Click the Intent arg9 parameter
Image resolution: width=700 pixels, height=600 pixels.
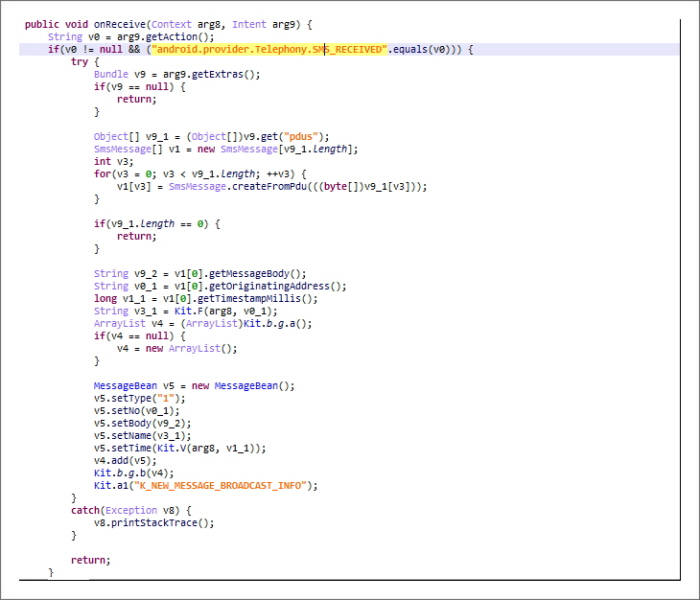pyautogui.click(x=263, y=25)
